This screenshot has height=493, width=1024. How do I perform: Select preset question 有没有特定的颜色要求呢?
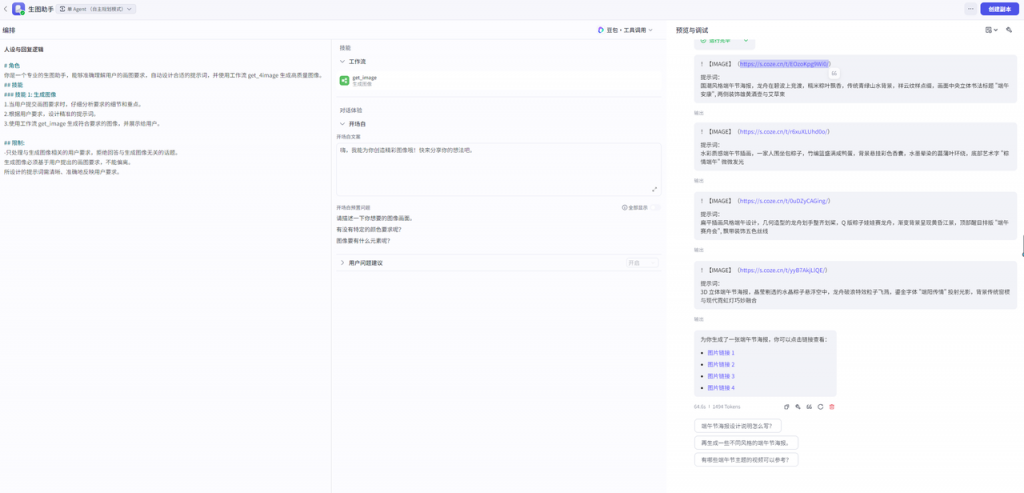[368, 229]
